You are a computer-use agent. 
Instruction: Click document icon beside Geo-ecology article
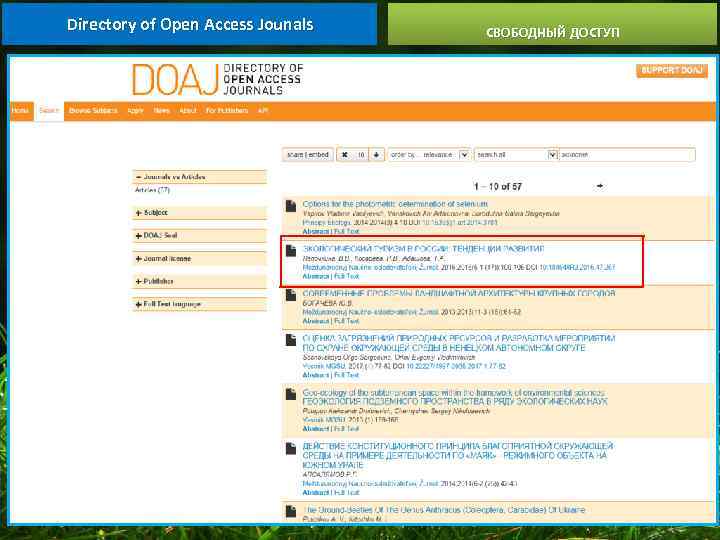(x=291, y=394)
